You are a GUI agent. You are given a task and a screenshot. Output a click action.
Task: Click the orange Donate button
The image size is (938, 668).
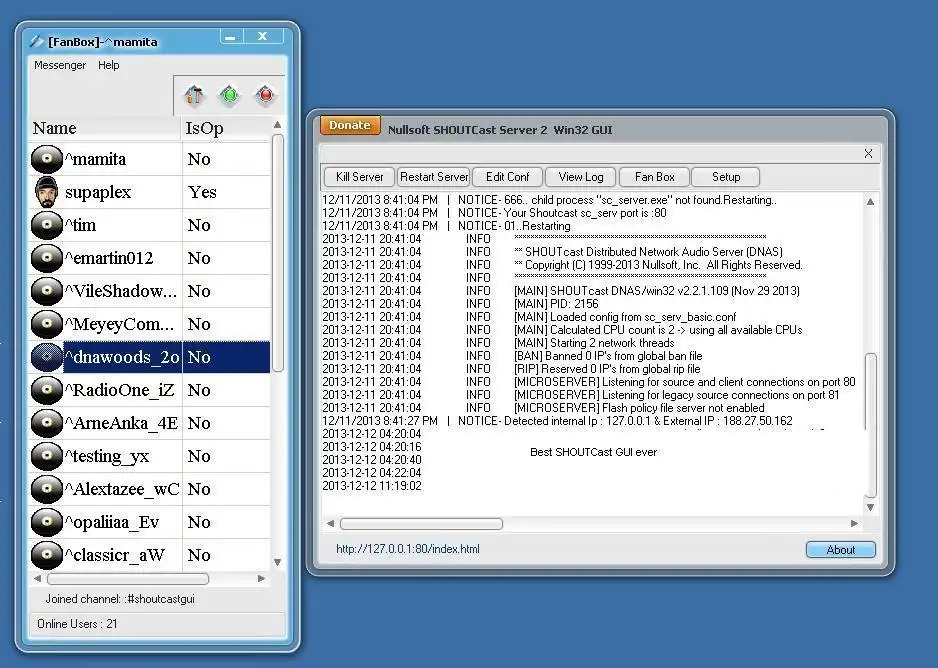click(x=350, y=125)
